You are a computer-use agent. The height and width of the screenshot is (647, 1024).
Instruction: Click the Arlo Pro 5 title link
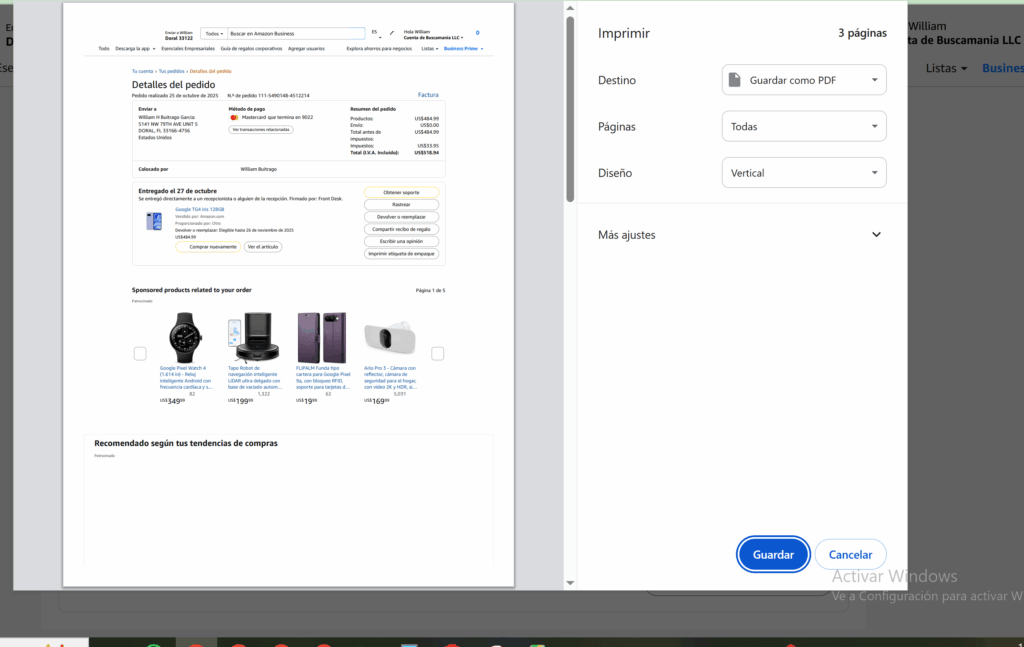[390, 377]
